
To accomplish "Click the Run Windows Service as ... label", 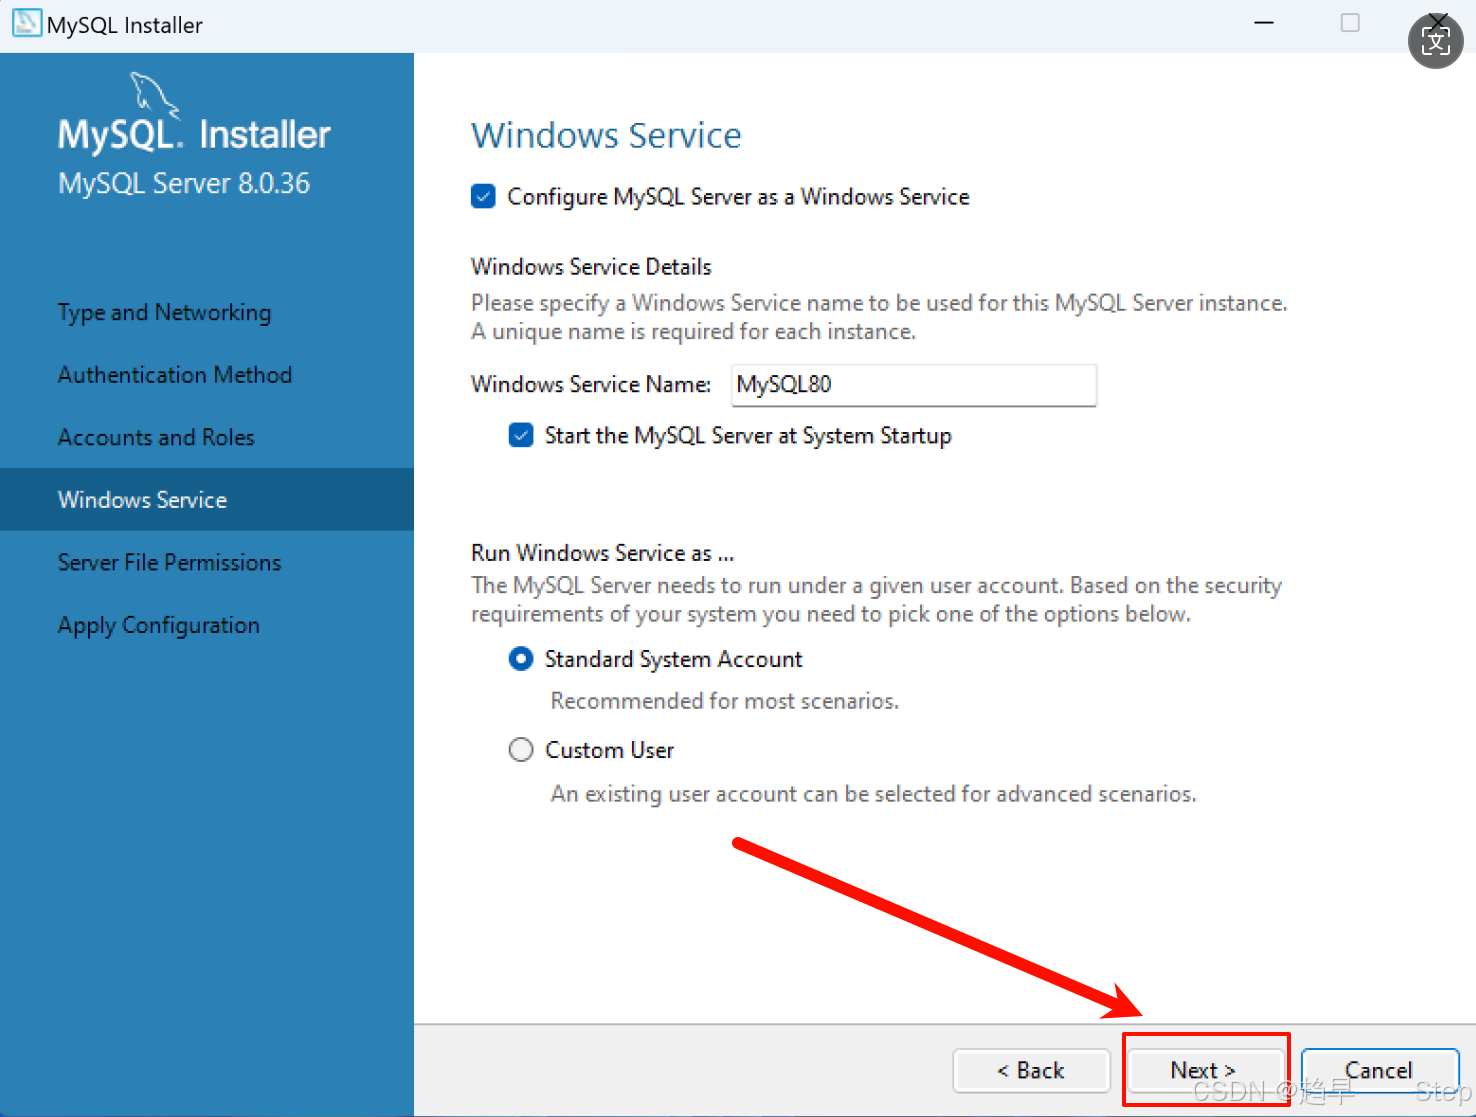I will tap(602, 553).
